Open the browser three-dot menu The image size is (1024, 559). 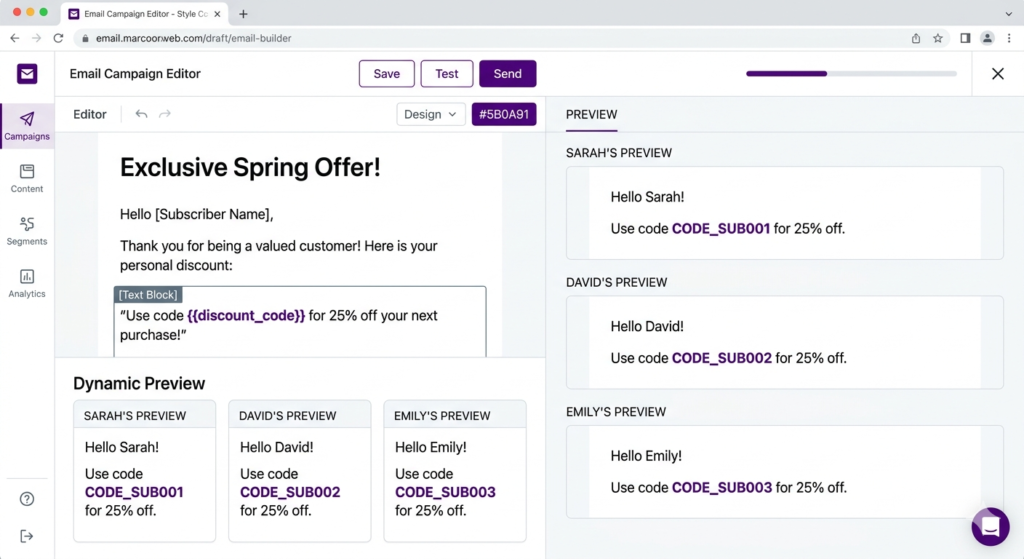pyautogui.click(x=1009, y=38)
